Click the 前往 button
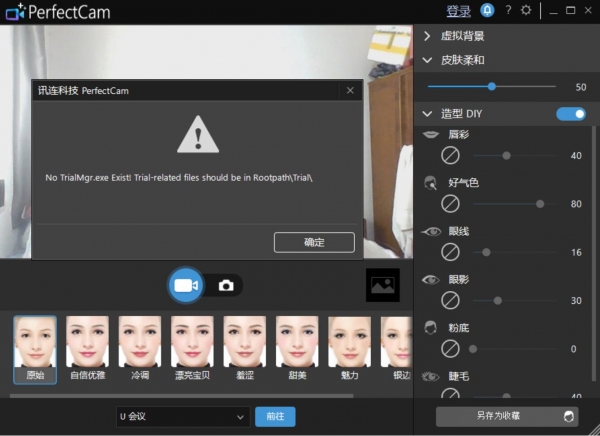The image size is (600, 436). click(275, 416)
